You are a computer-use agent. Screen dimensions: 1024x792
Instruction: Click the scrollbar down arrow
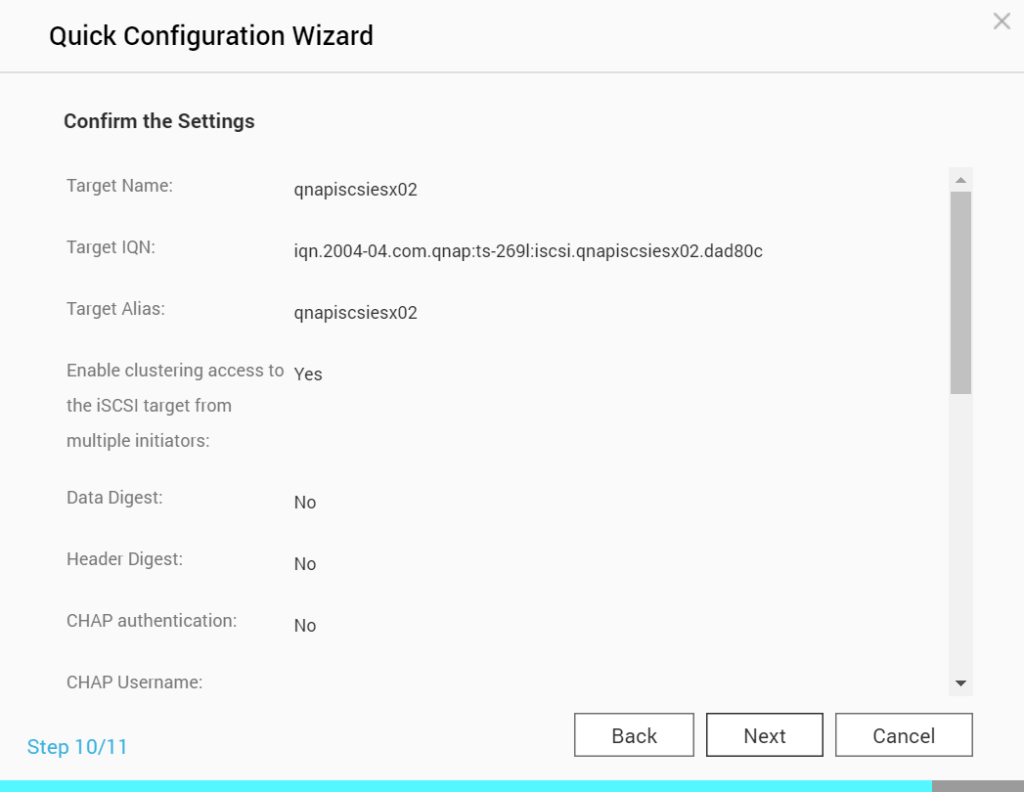960,683
